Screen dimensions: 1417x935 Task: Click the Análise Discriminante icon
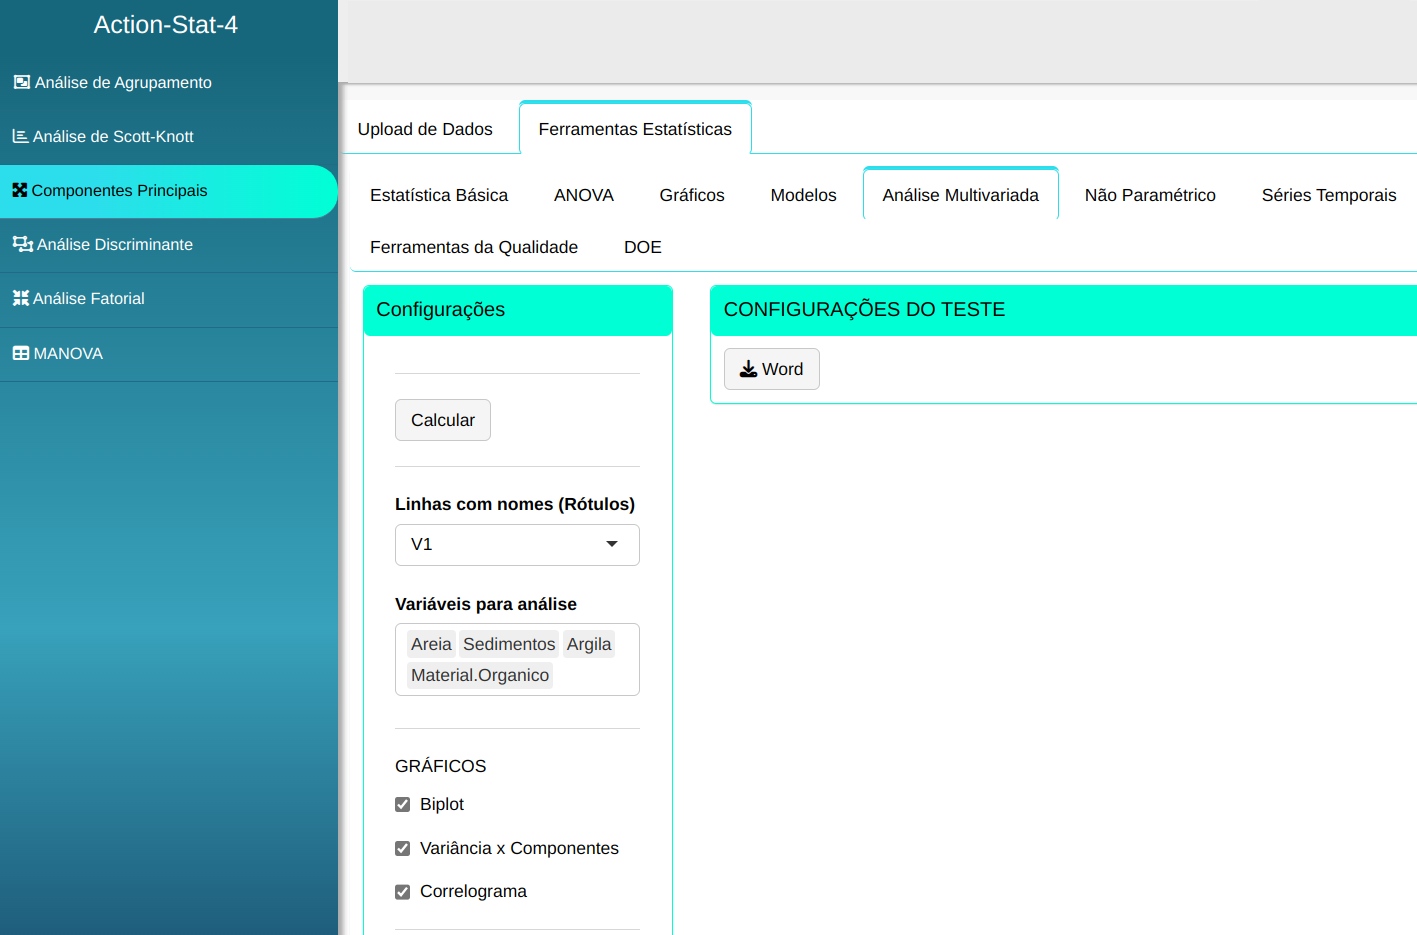click(22, 244)
